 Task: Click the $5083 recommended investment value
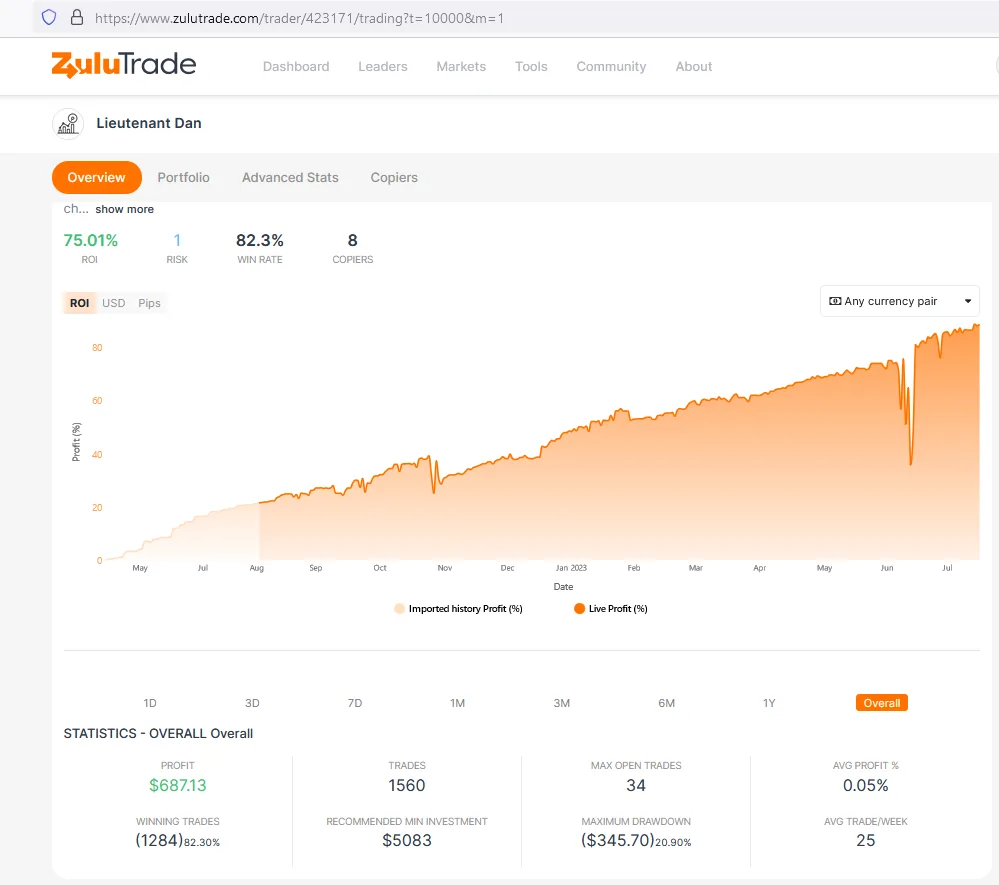[406, 840]
